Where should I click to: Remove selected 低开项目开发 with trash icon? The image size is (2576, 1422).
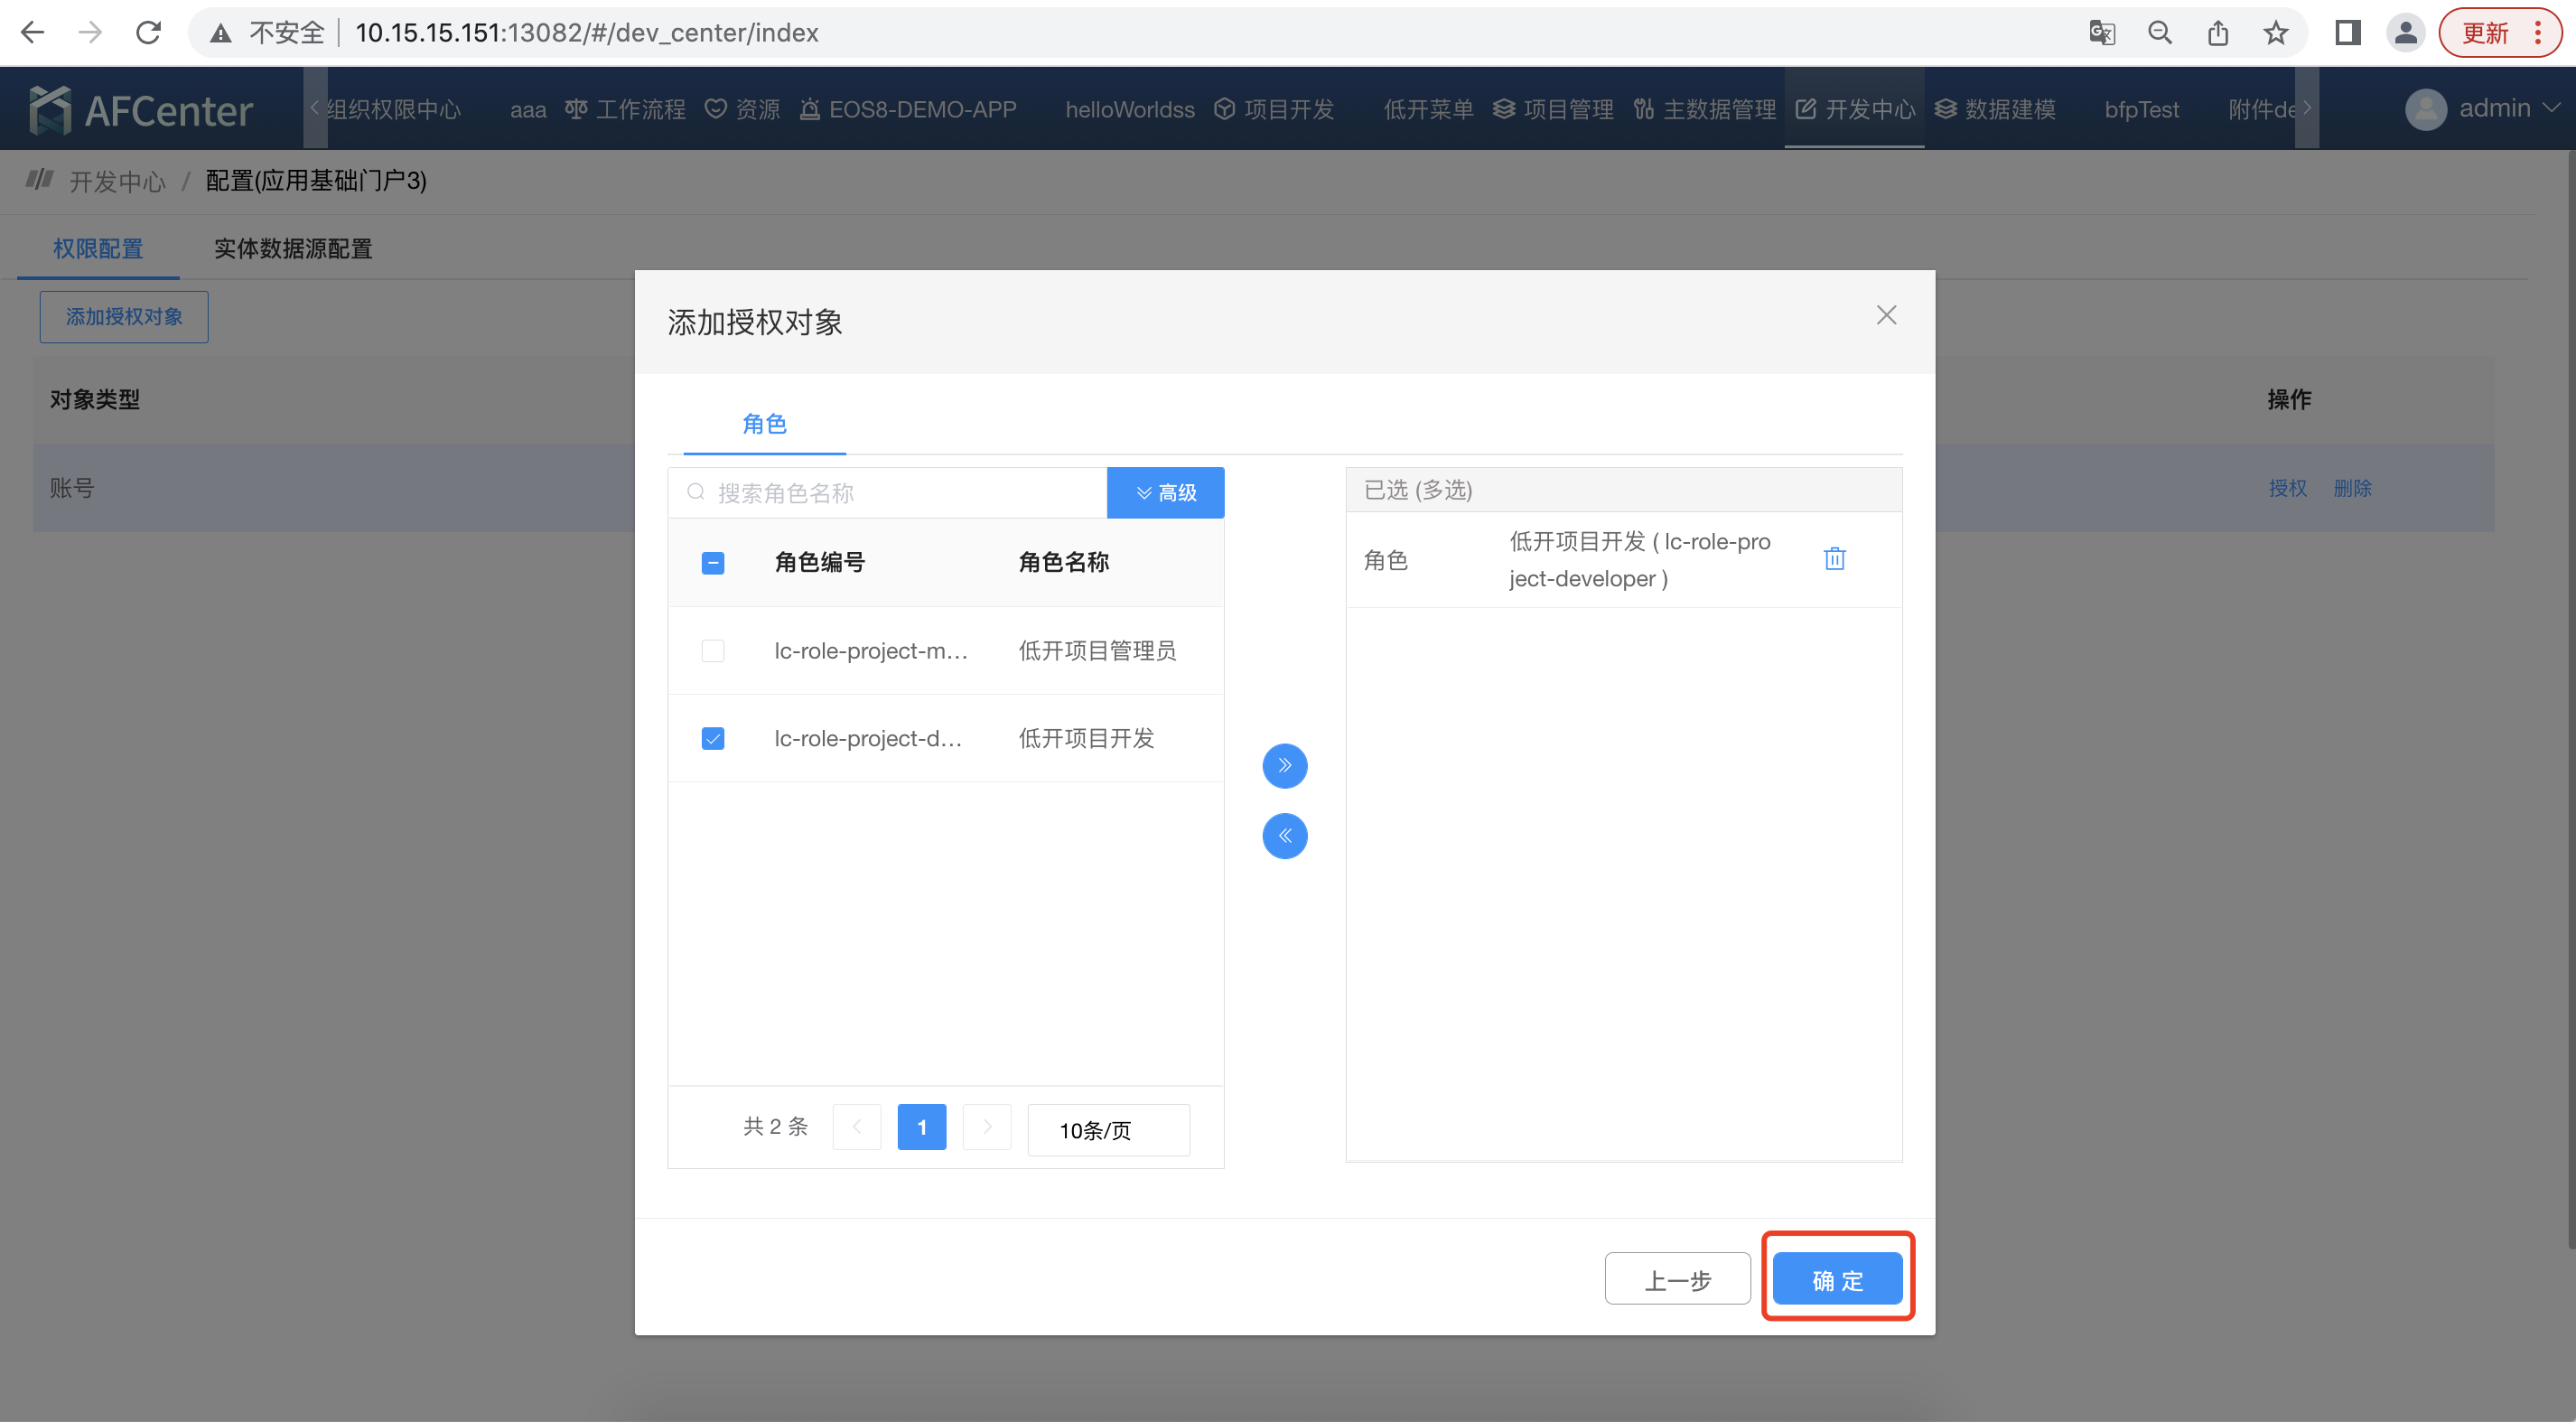(x=1834, y=559)
